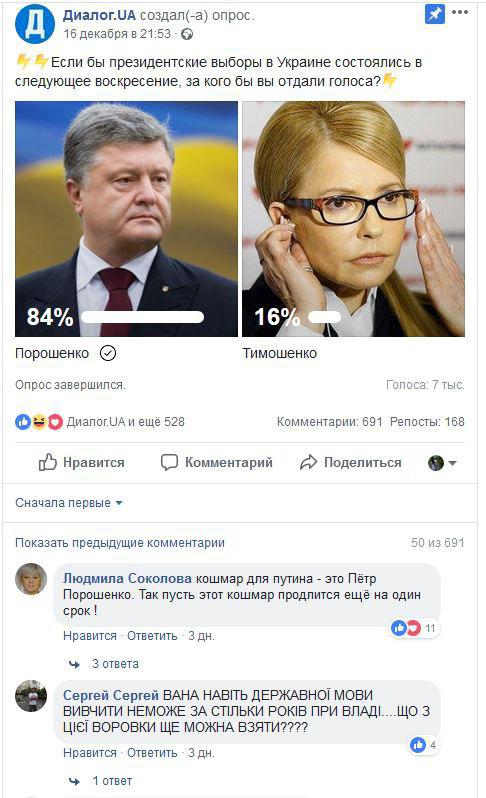Click the globe public audience icon
Image resolution: width=486 pixels, height=798 pixels.
pyautogui.click(x=187, y=34)
